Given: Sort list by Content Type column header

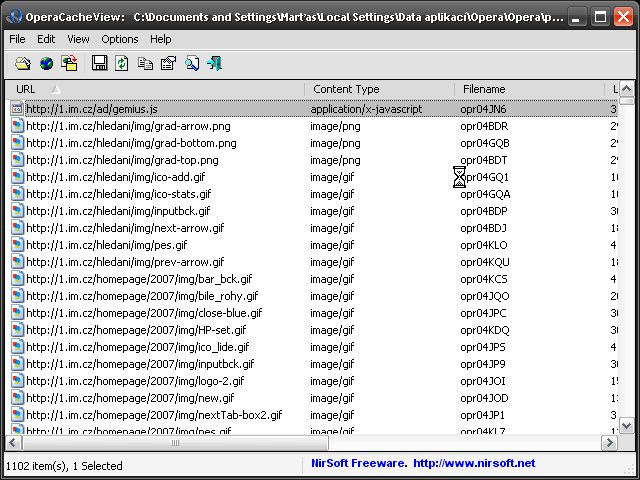Looking at the screenshot, I should (380, 89).
